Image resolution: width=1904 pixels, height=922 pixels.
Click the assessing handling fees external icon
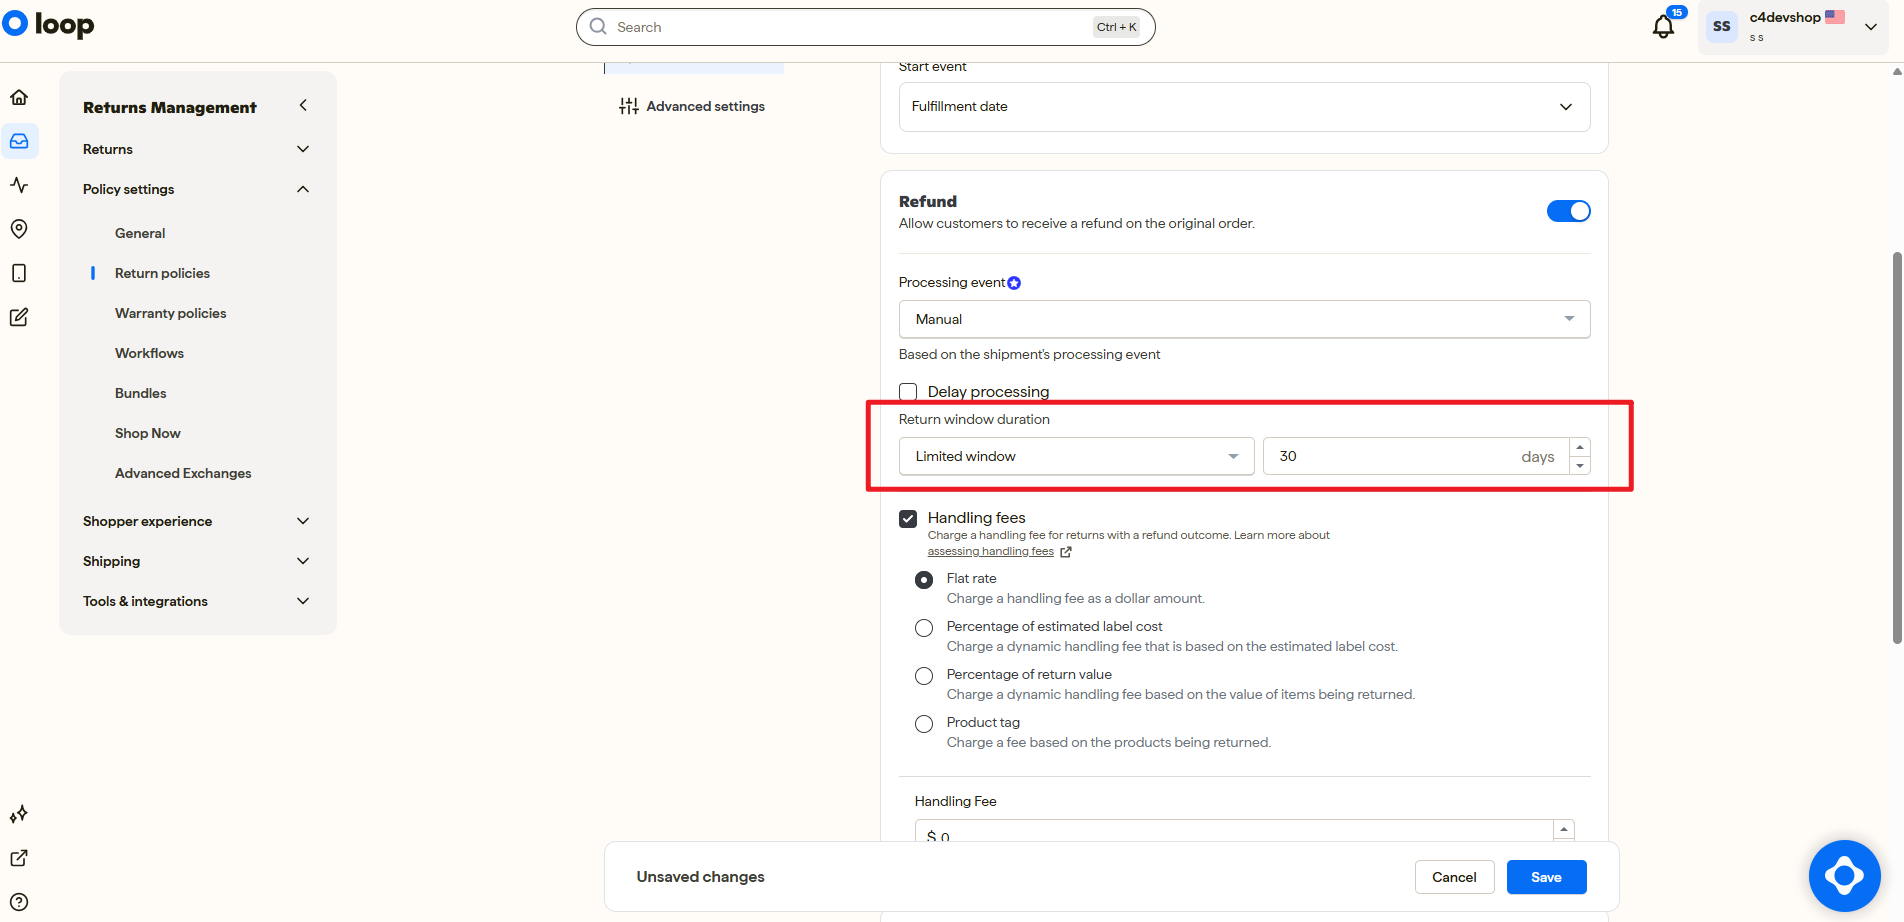(1066, 552)
